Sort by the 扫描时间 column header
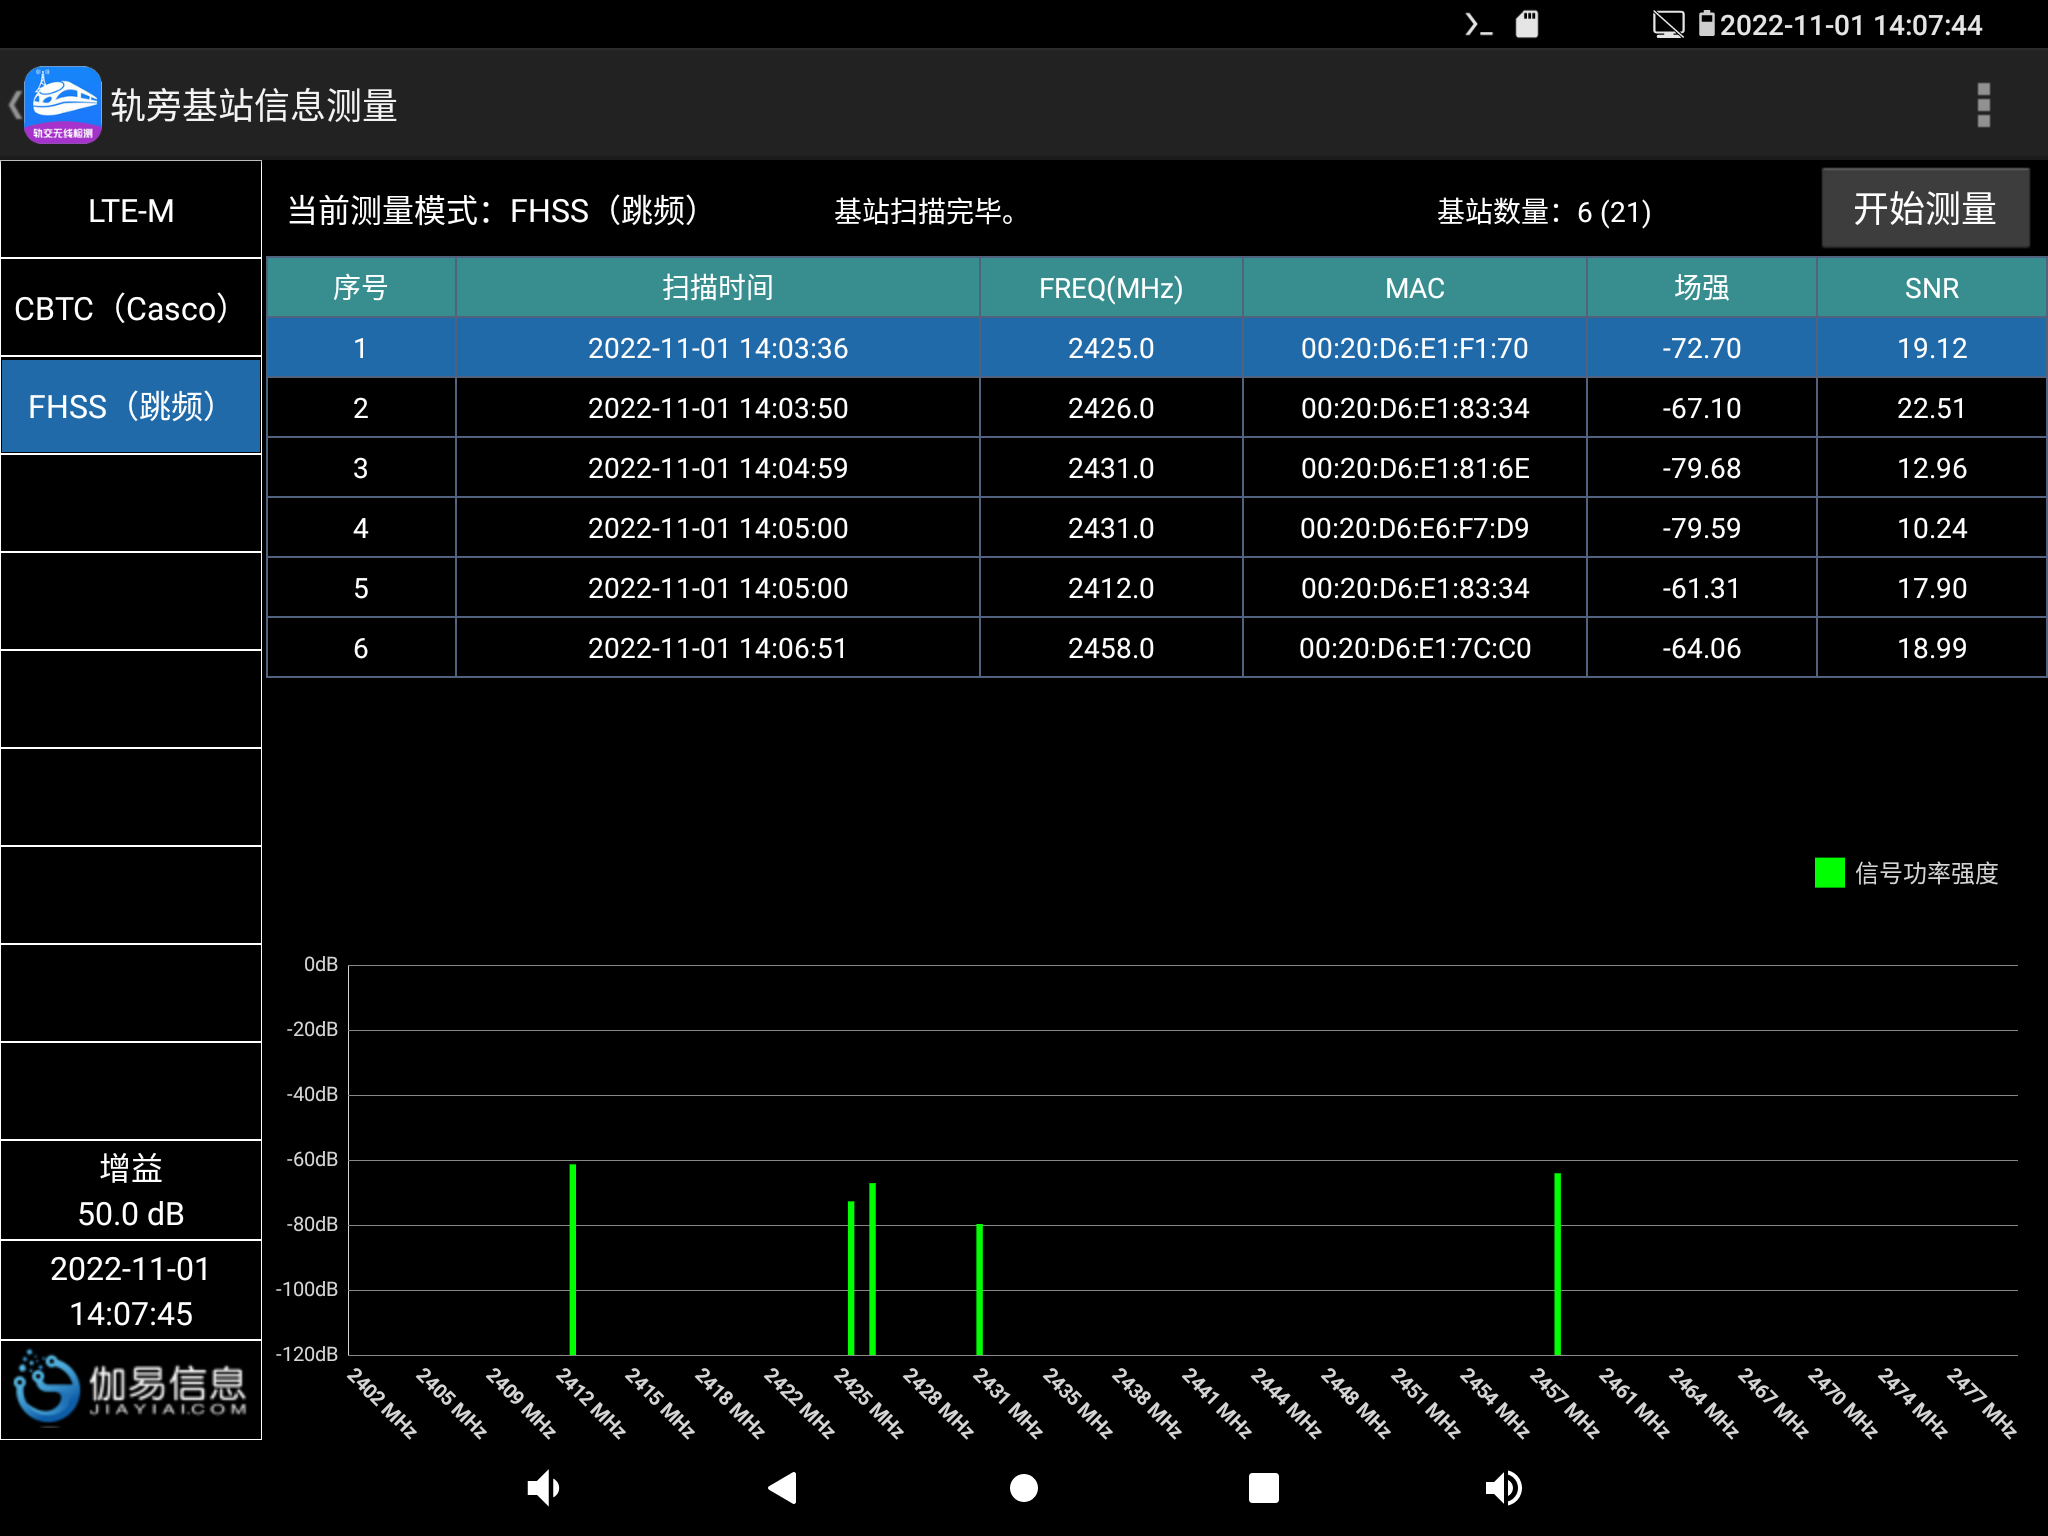 (717, 288)
